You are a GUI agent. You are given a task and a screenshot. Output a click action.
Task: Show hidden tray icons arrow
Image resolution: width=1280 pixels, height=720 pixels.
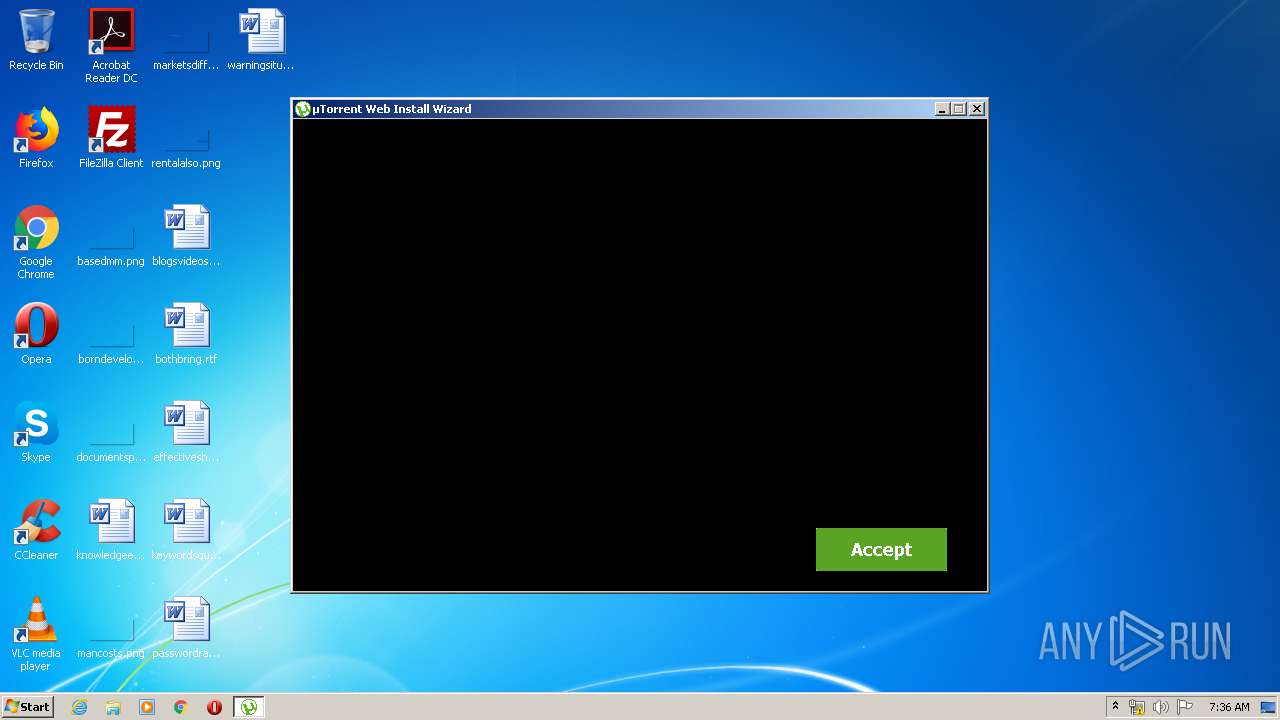[1115, 707]
